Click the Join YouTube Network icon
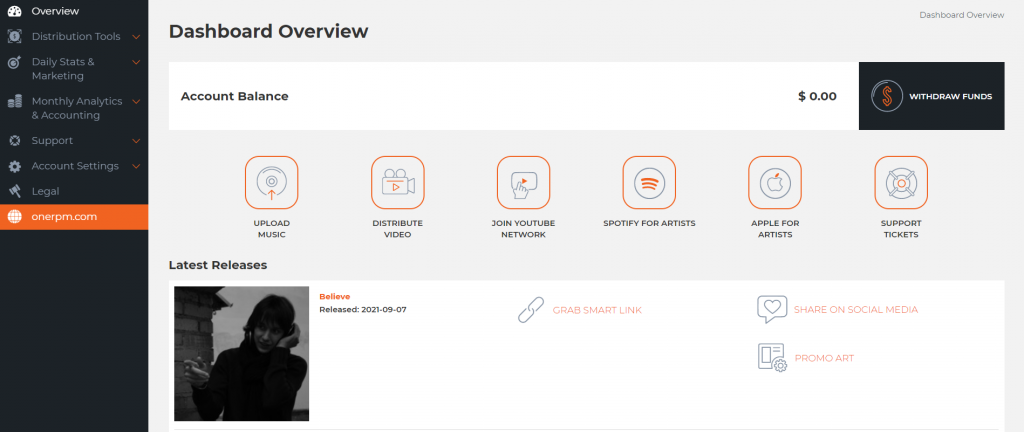1024x432 pixels. [x=524, y=182]
